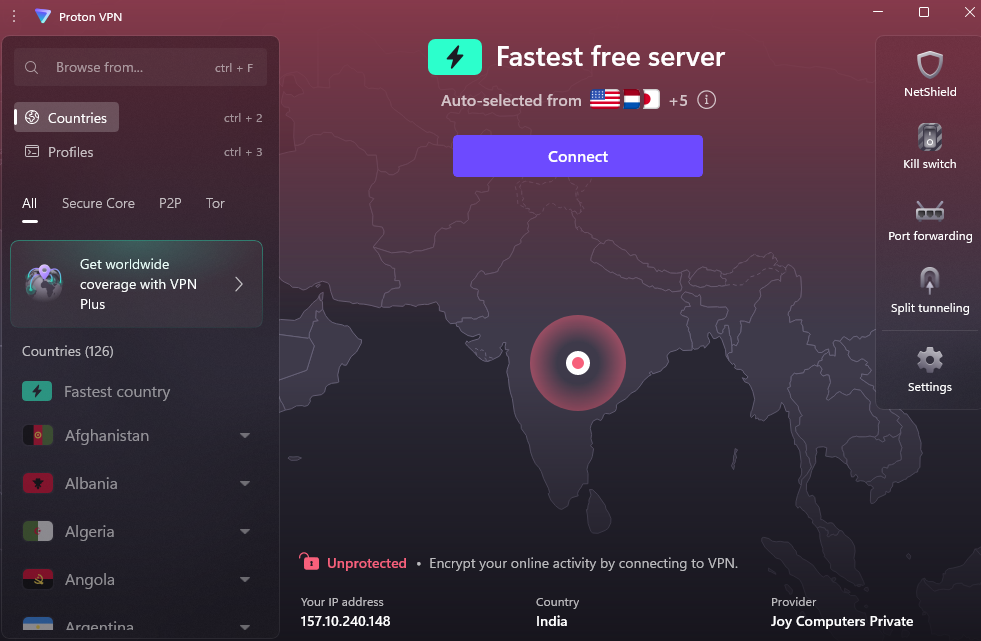
Task: Expand the Angola server list
Action: [245, 580]
